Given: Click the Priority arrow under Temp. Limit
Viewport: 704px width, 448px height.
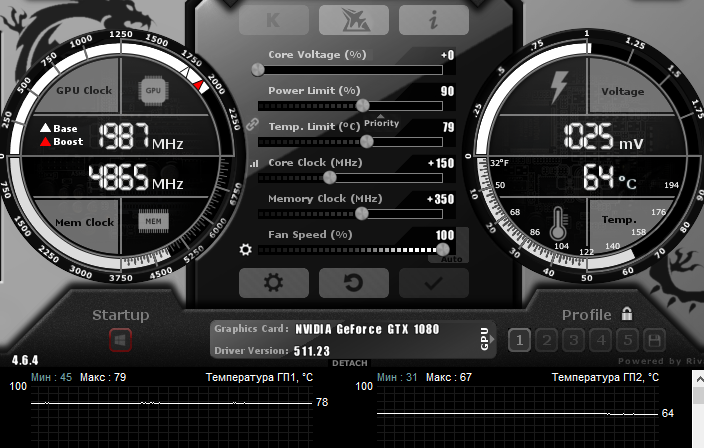Looking at the screenshot, I should tap(381, 116).
